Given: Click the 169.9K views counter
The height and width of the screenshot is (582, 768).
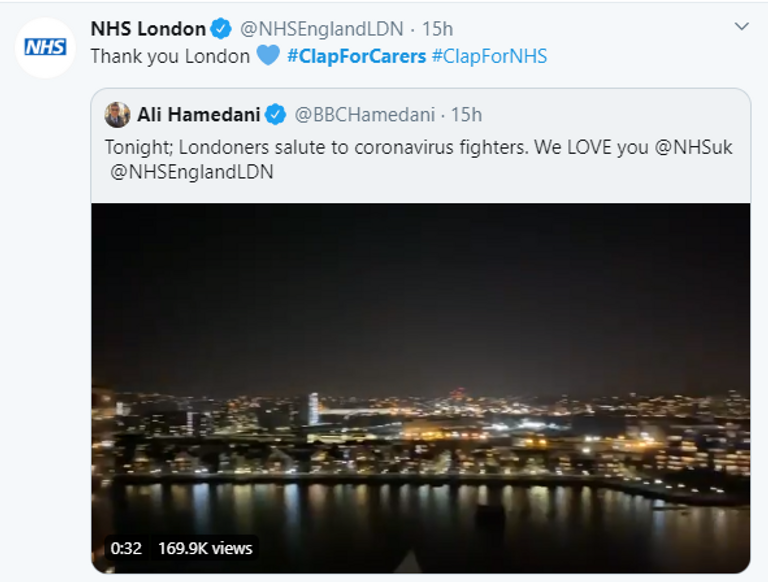Looking at the screenshot, I should pyautogui.click(x=205, y=548).
